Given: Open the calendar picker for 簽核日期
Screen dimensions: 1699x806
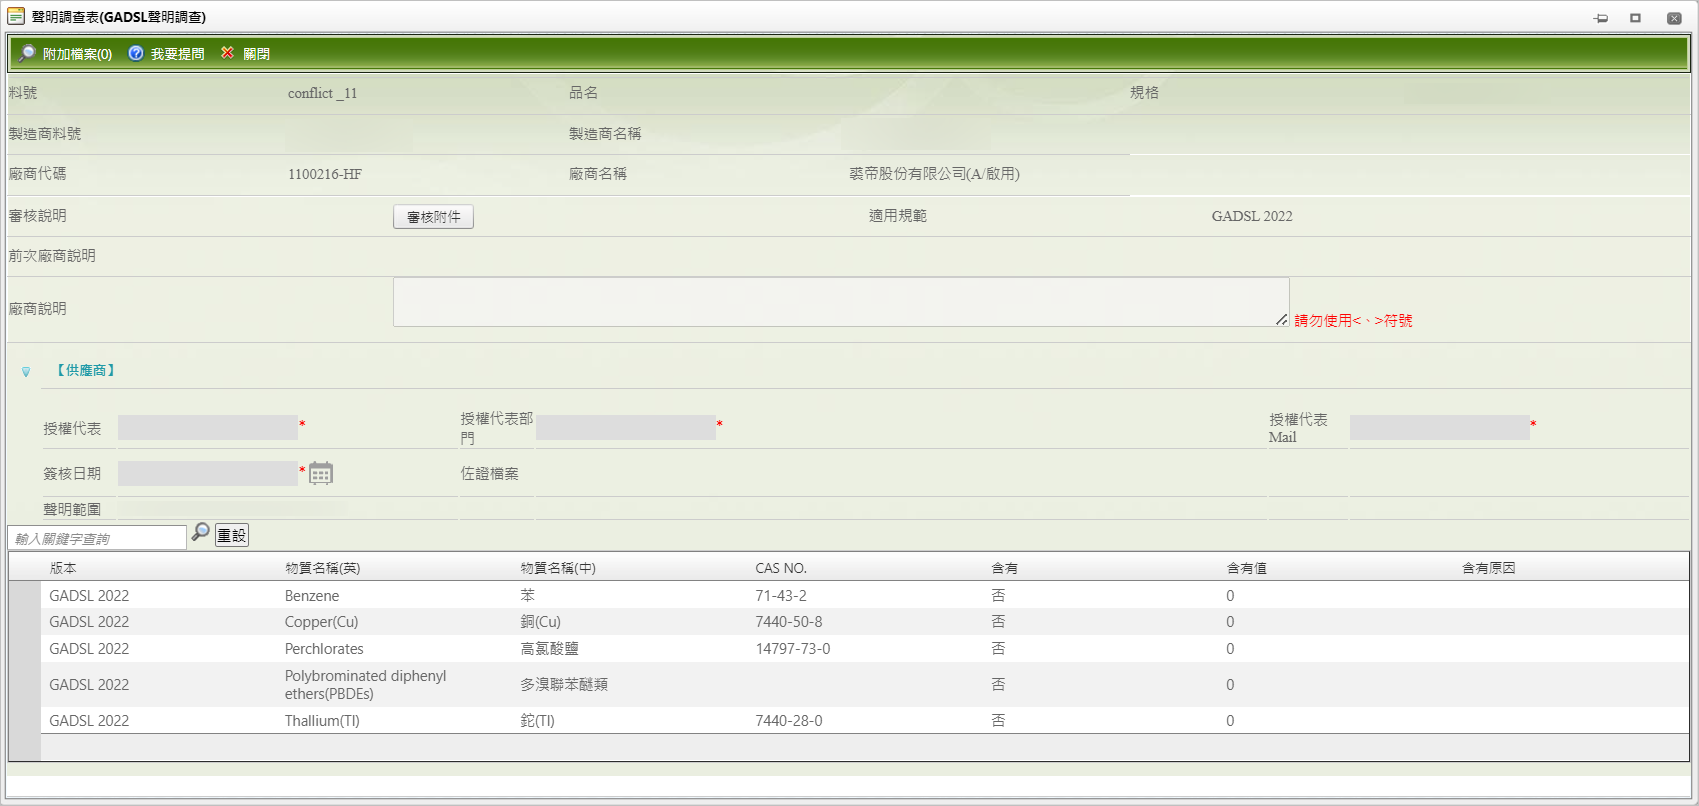Looking at the screenshot, I should point(320,473).
